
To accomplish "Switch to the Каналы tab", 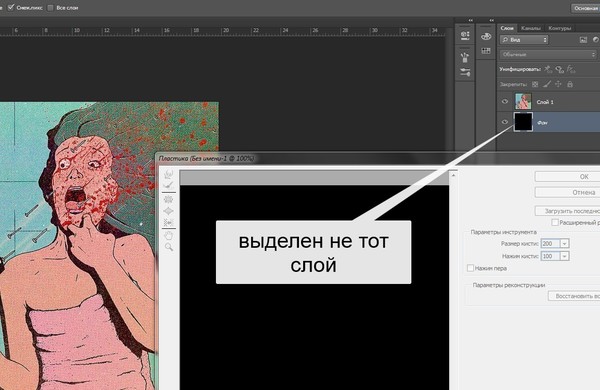I will point(531,28).
